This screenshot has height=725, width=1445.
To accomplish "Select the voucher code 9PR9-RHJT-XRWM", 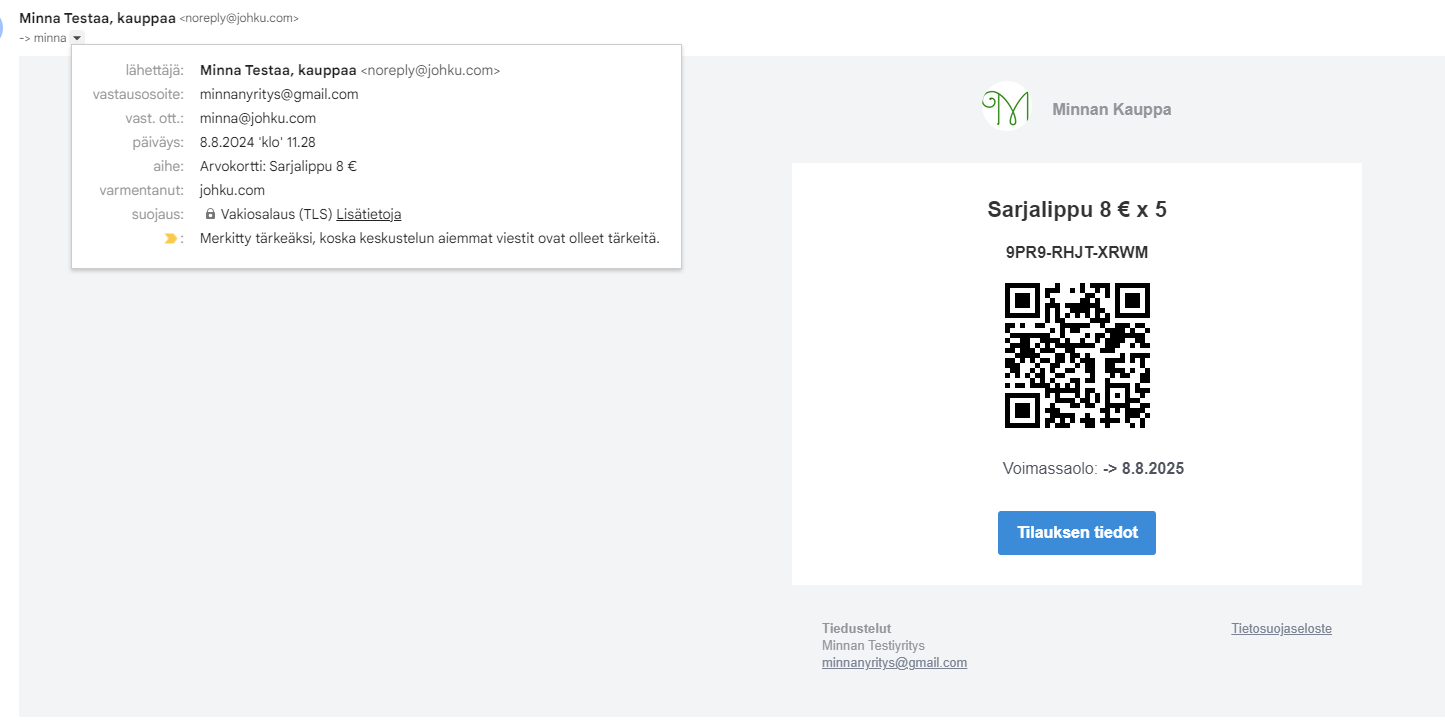I will pos(1077,252).
